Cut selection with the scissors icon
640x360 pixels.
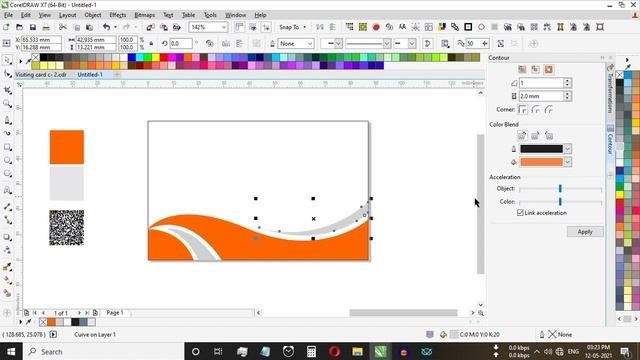tap(62, 27)
